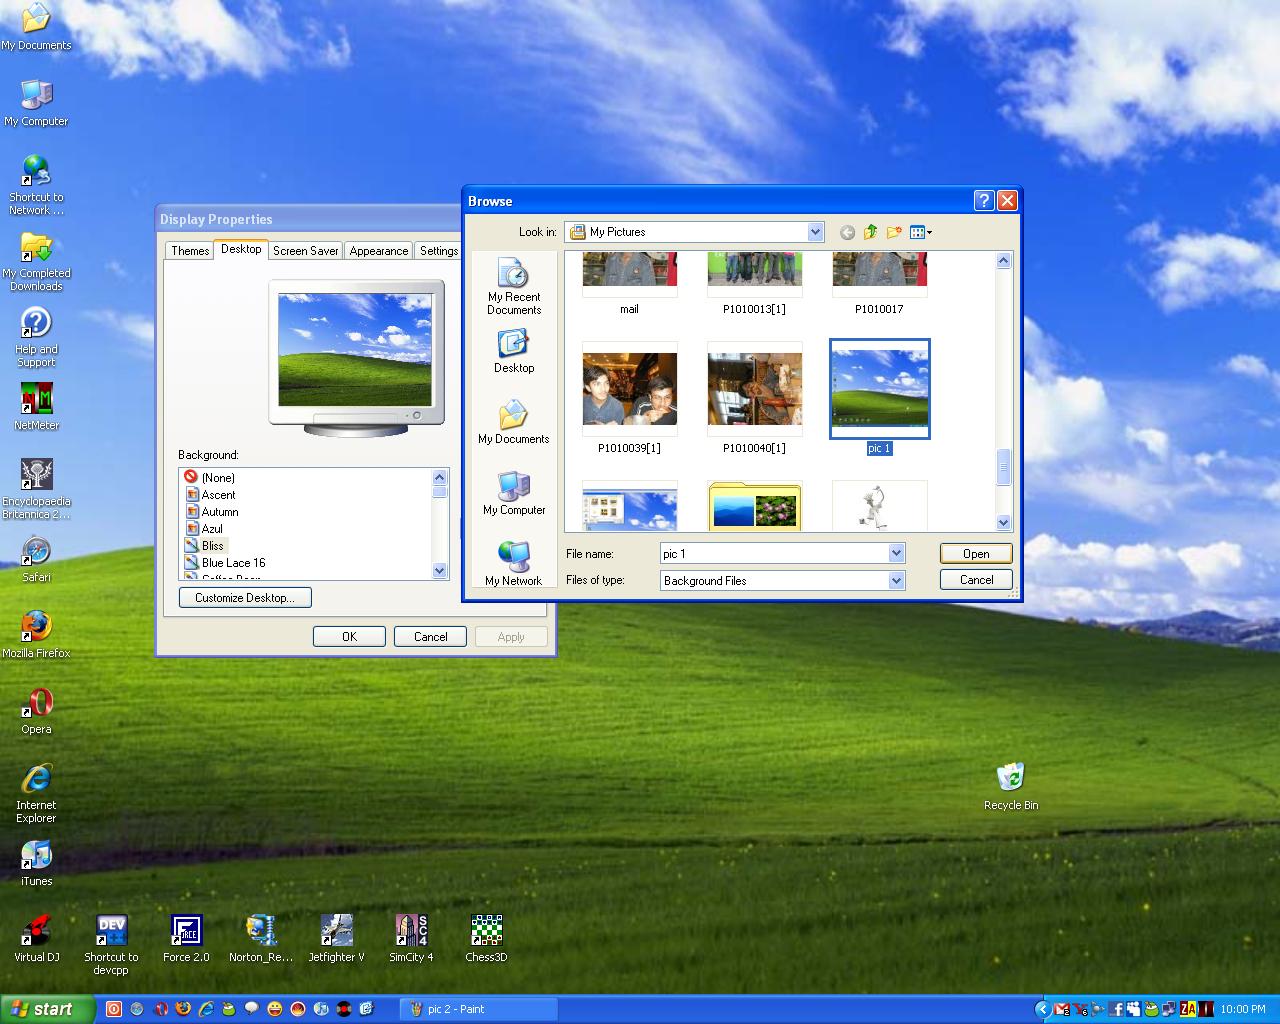Open Virtual DJ desktop icon

click(x=36, y=939)
